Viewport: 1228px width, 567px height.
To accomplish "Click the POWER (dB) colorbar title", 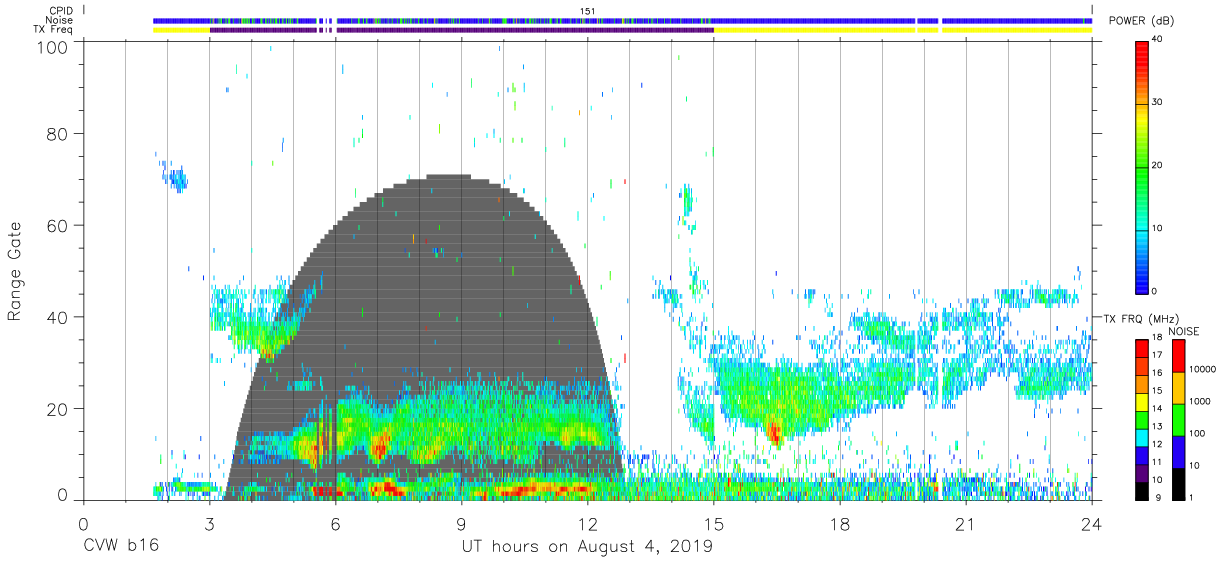I will point(1140,21).
